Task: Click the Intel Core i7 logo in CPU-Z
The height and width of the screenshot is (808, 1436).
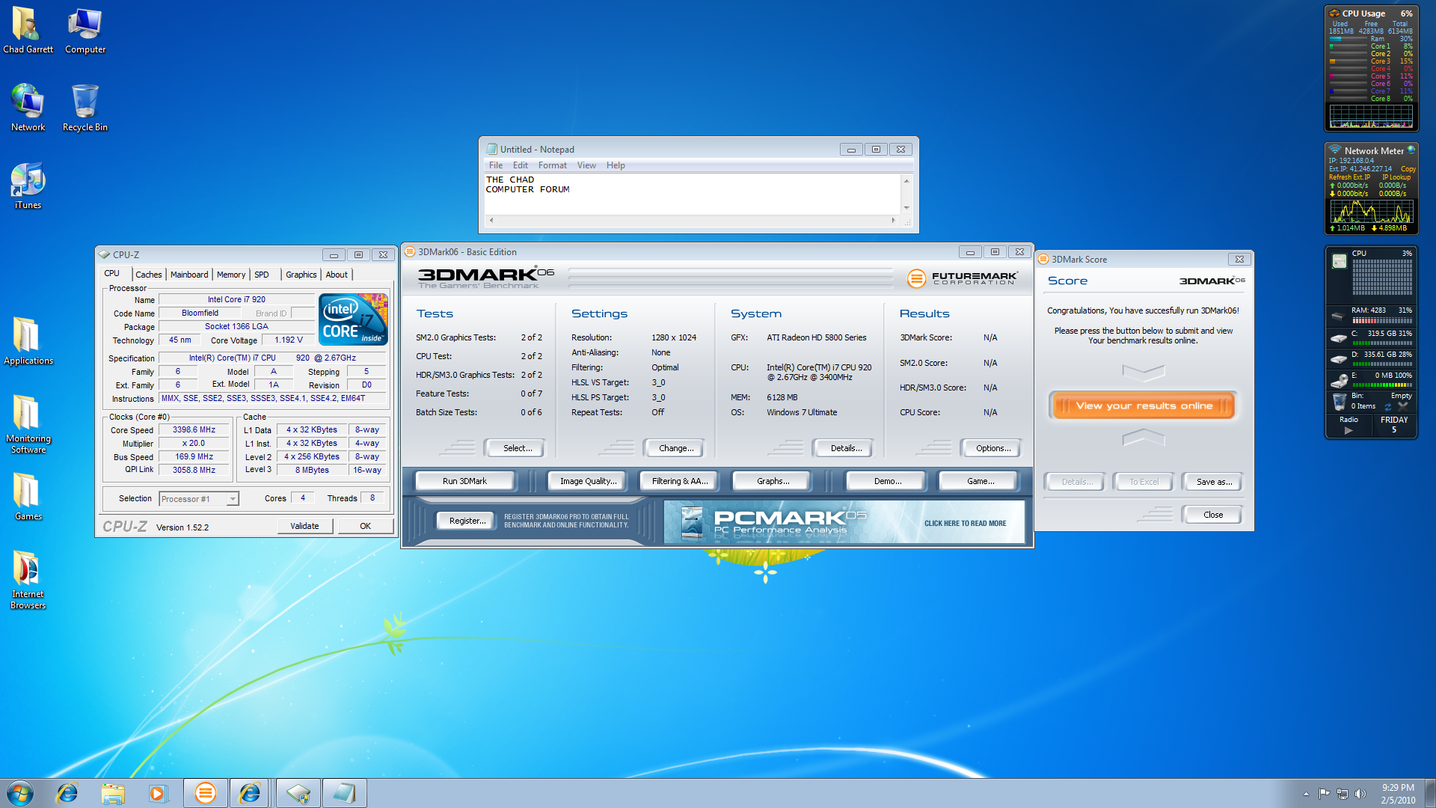Action: [353, 319]
